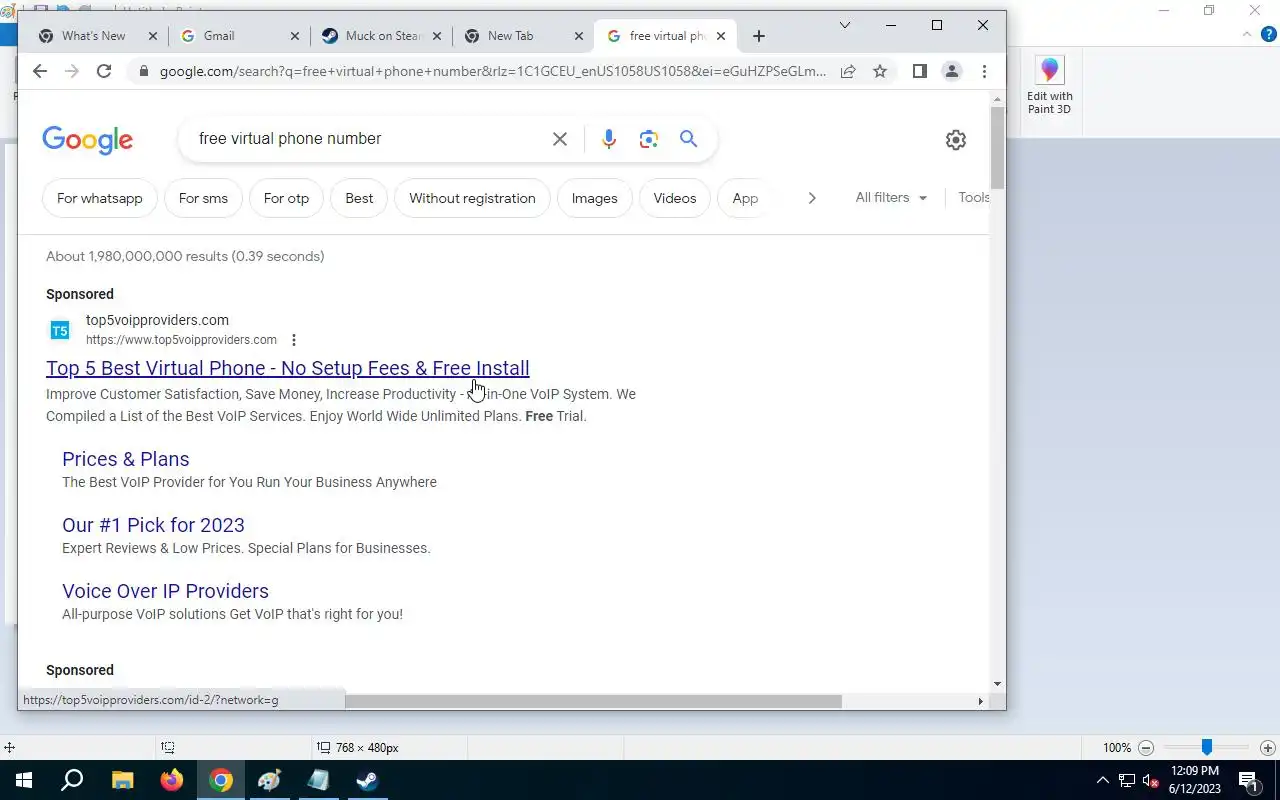Open Our #1 Pick for 2023 link

coord(153,525)
